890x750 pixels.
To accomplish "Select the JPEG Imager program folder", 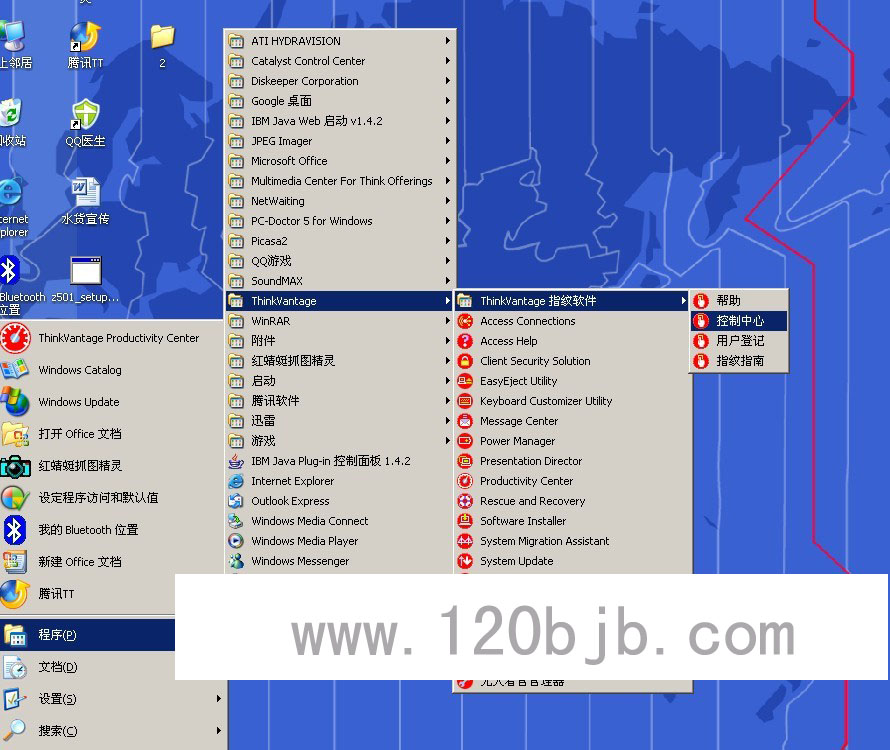I will click(339, 141).
